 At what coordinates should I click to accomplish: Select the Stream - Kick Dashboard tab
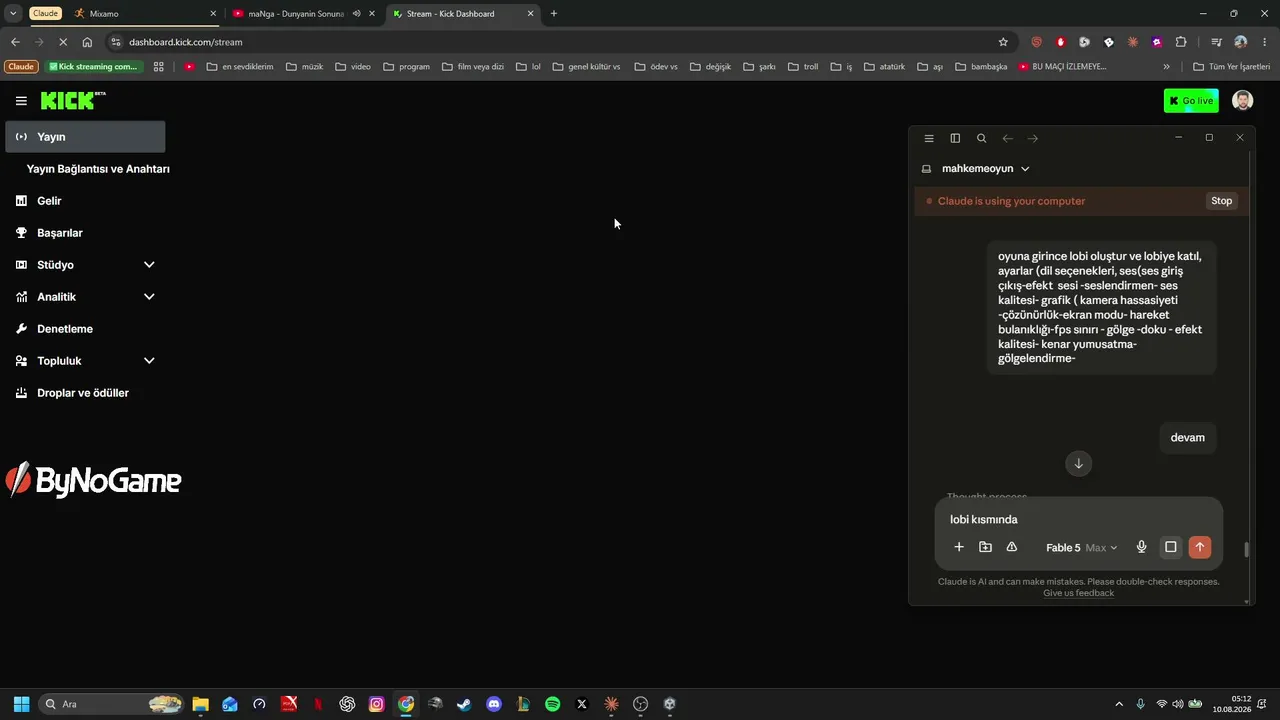click(462, 14)
